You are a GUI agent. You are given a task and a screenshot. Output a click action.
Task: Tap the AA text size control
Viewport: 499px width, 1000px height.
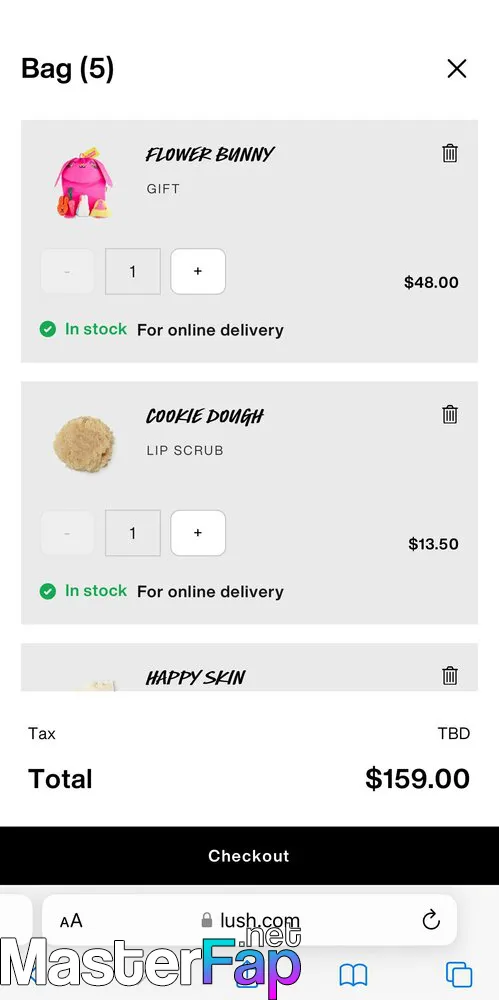[71, 921]
